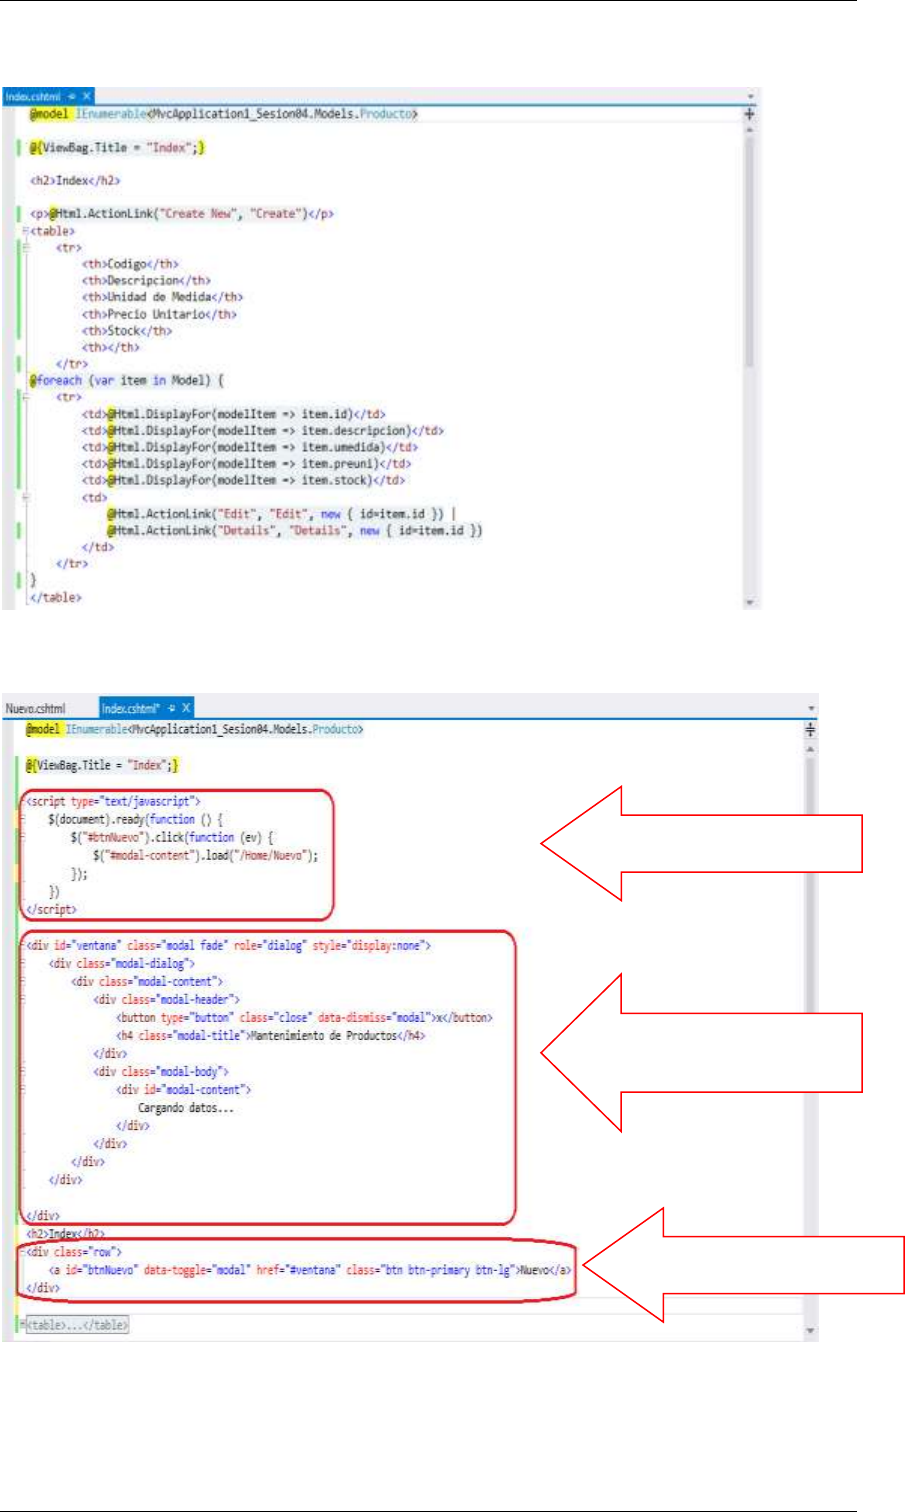Toggle pin on the Index.cshtml* tab
The image size is (905, 1512).
(x=171, y=708)
